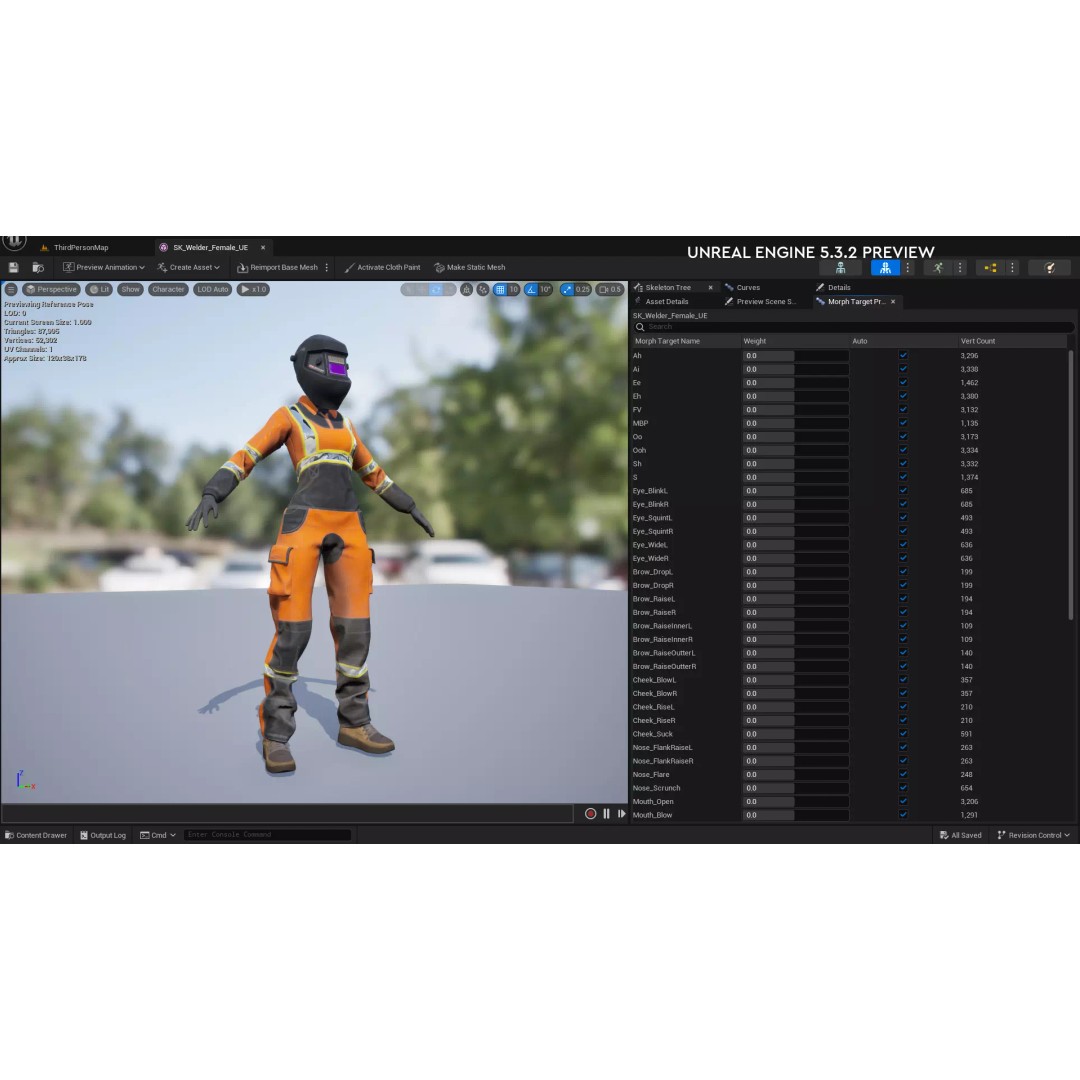Open Animation Blueprint mode icon
Screen dimensions: 1080x1080
pos(990,268)
